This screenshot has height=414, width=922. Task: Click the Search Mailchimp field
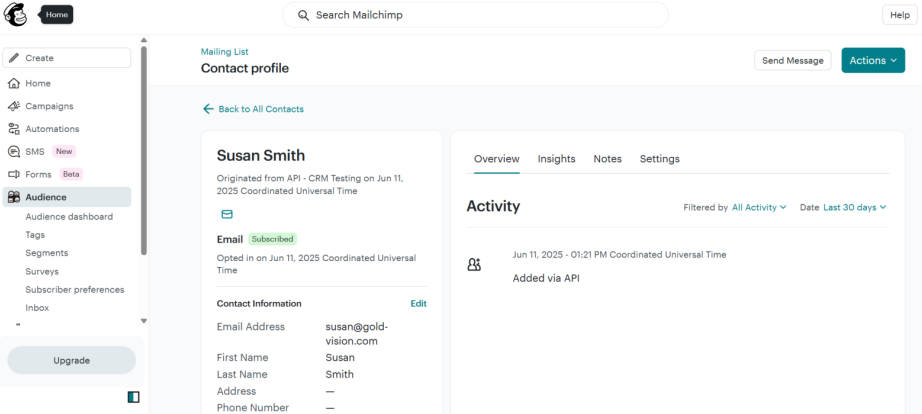point(475,15)
